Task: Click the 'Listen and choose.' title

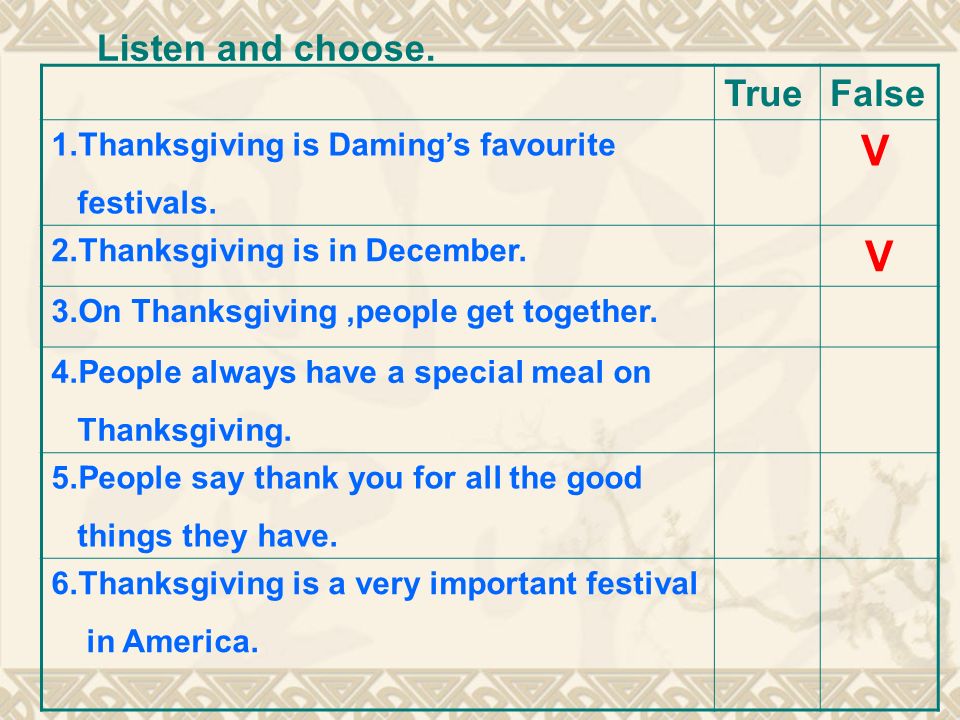Action: pos(266,48)
